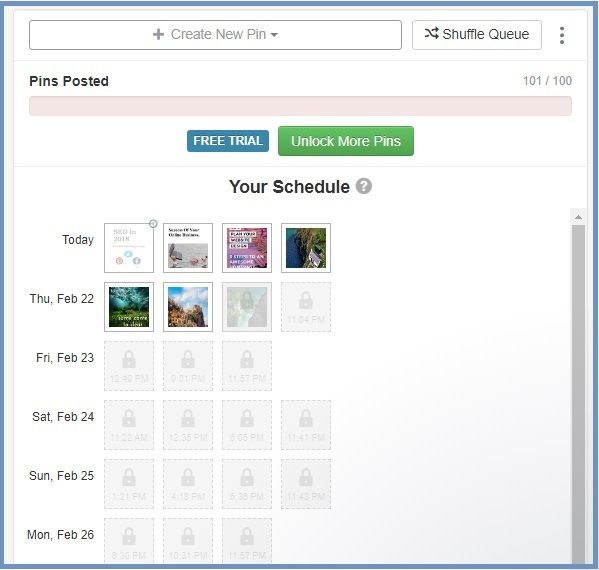
Task: Click first locked slot on Mon, Feb 26
Action: (x=129, y=541)
